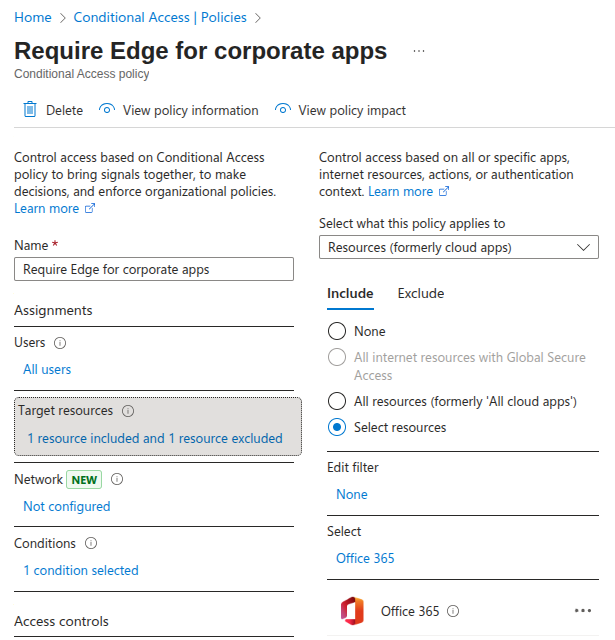Click the Assignments heading

[x=53, y=311]
